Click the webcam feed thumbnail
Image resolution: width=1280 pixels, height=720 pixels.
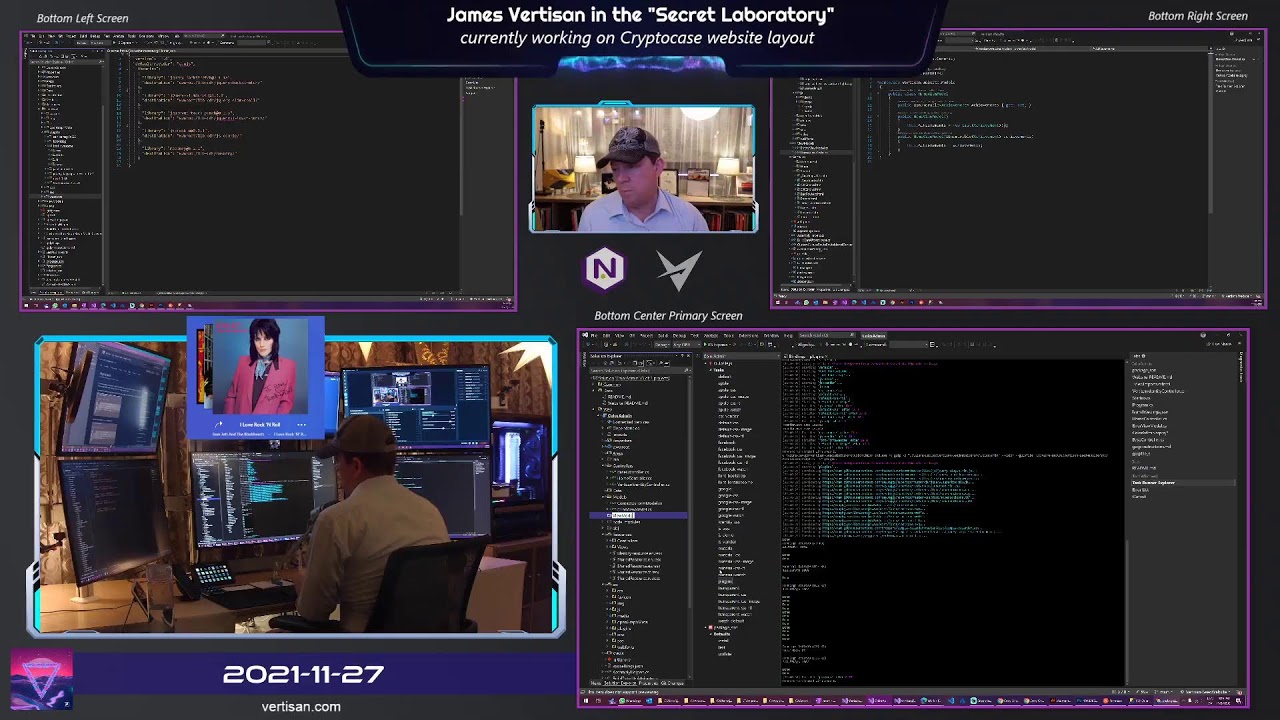tap(643, 168)
